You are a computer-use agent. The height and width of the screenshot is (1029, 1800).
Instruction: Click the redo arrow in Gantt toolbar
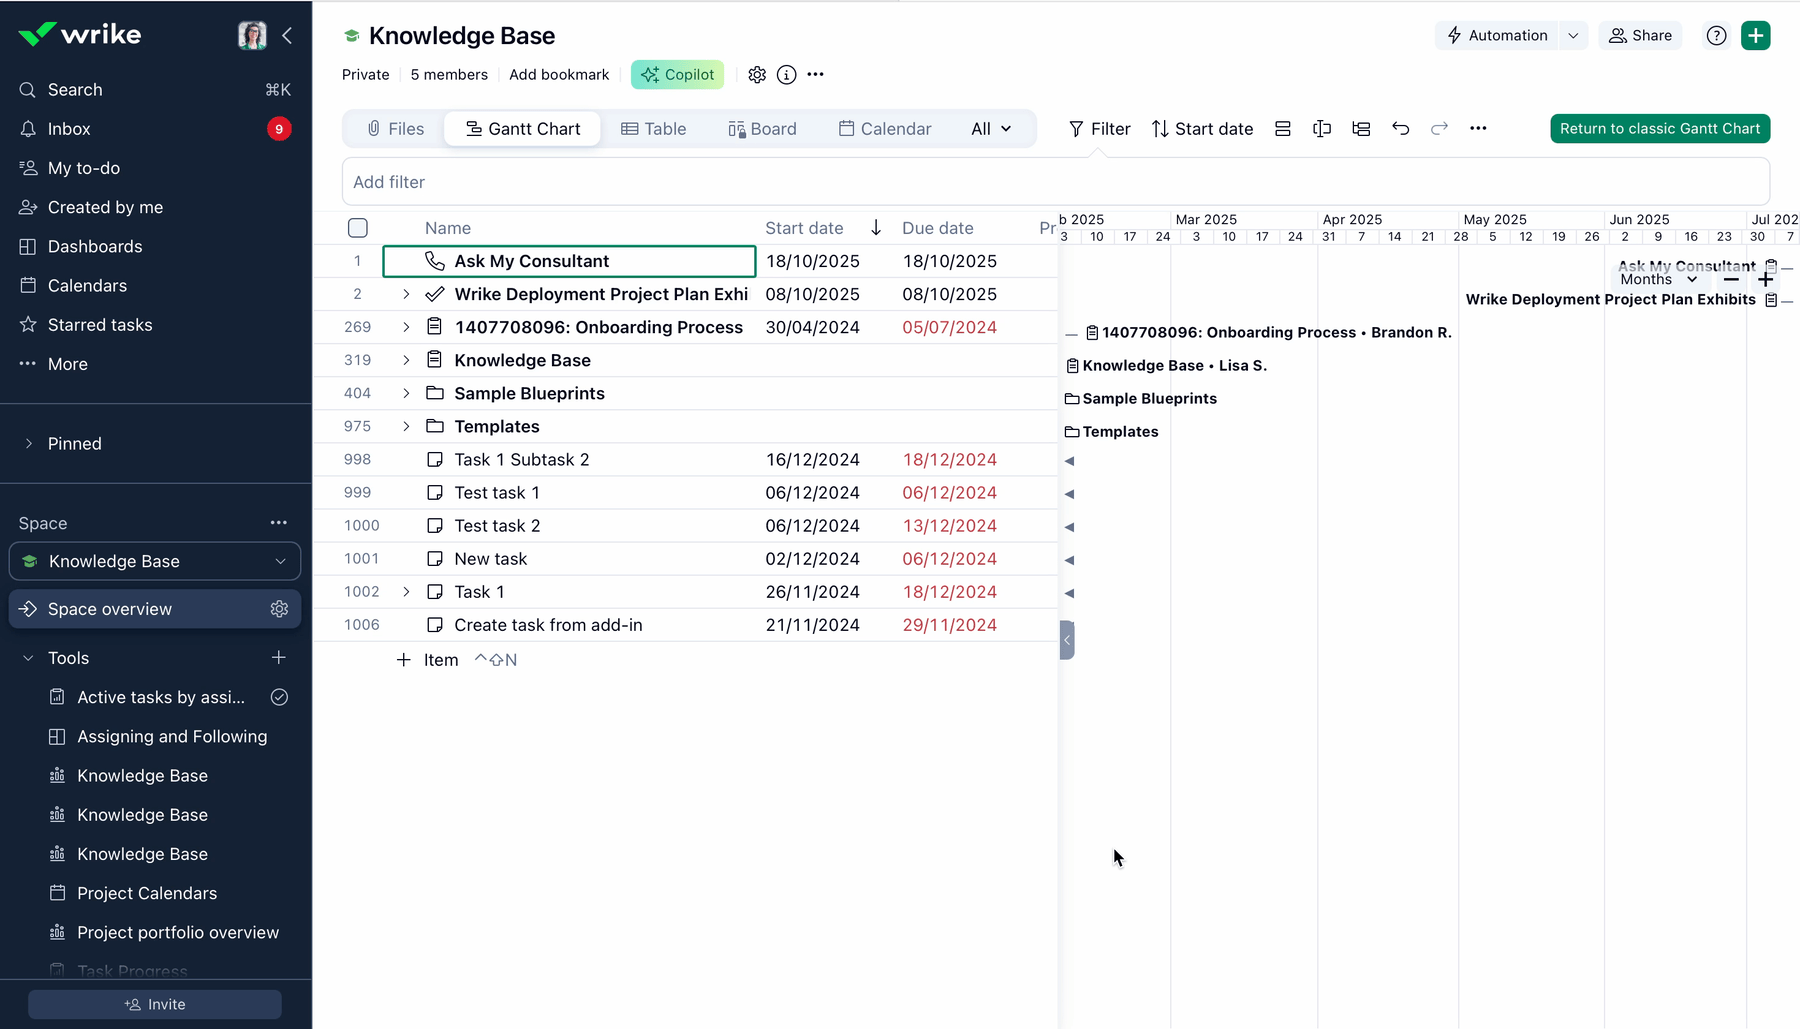tap(1439, 129)
